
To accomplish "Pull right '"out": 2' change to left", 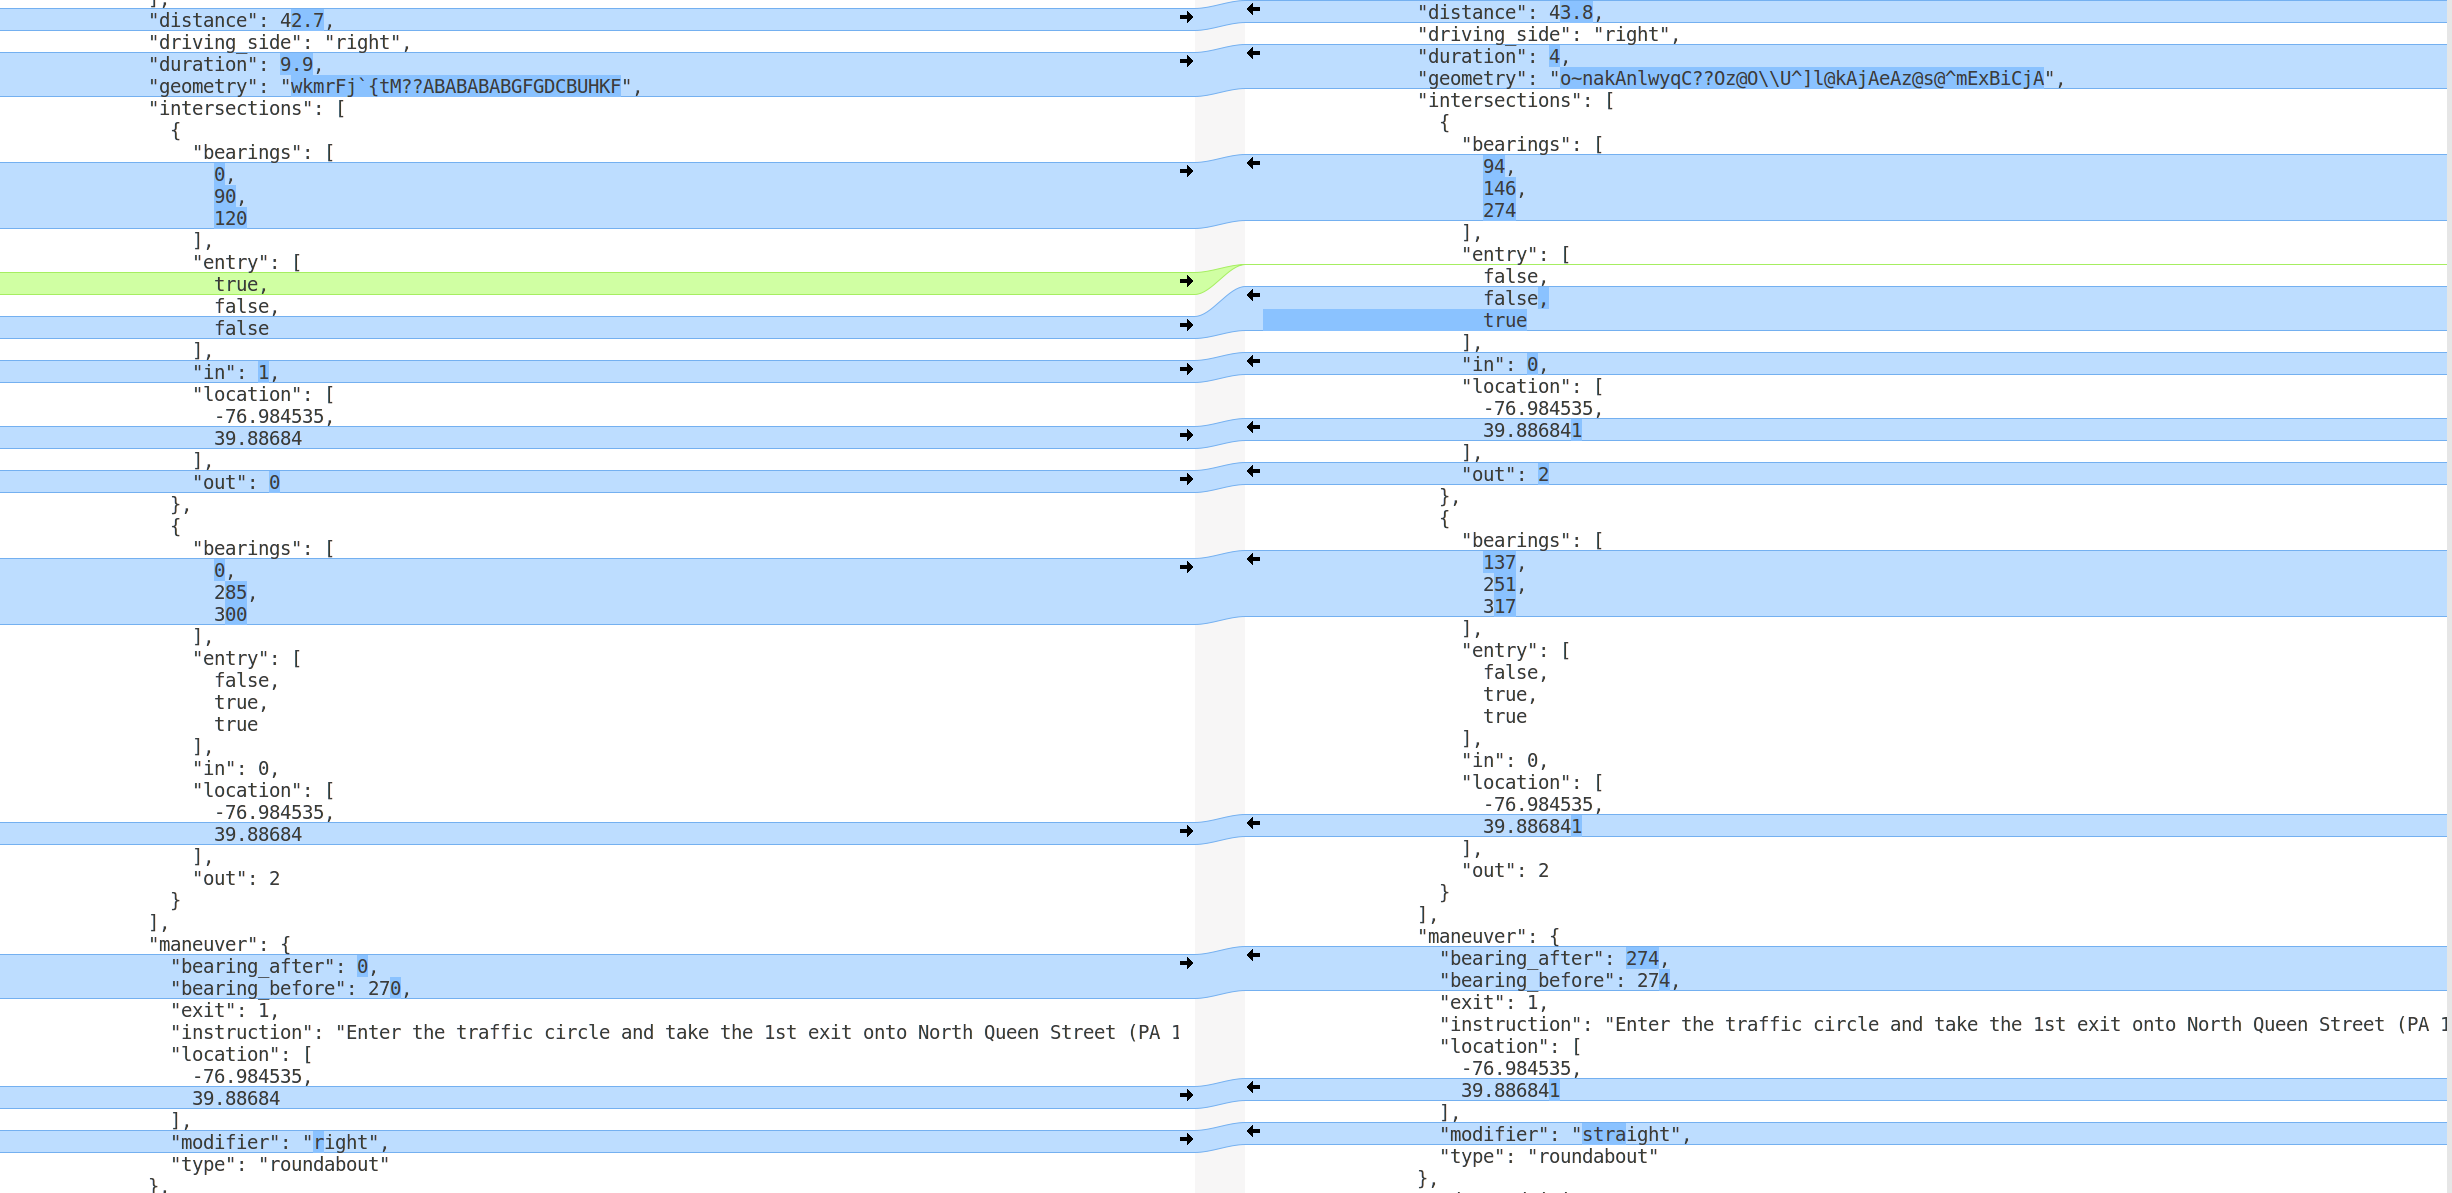I will tap(1253, 471).
